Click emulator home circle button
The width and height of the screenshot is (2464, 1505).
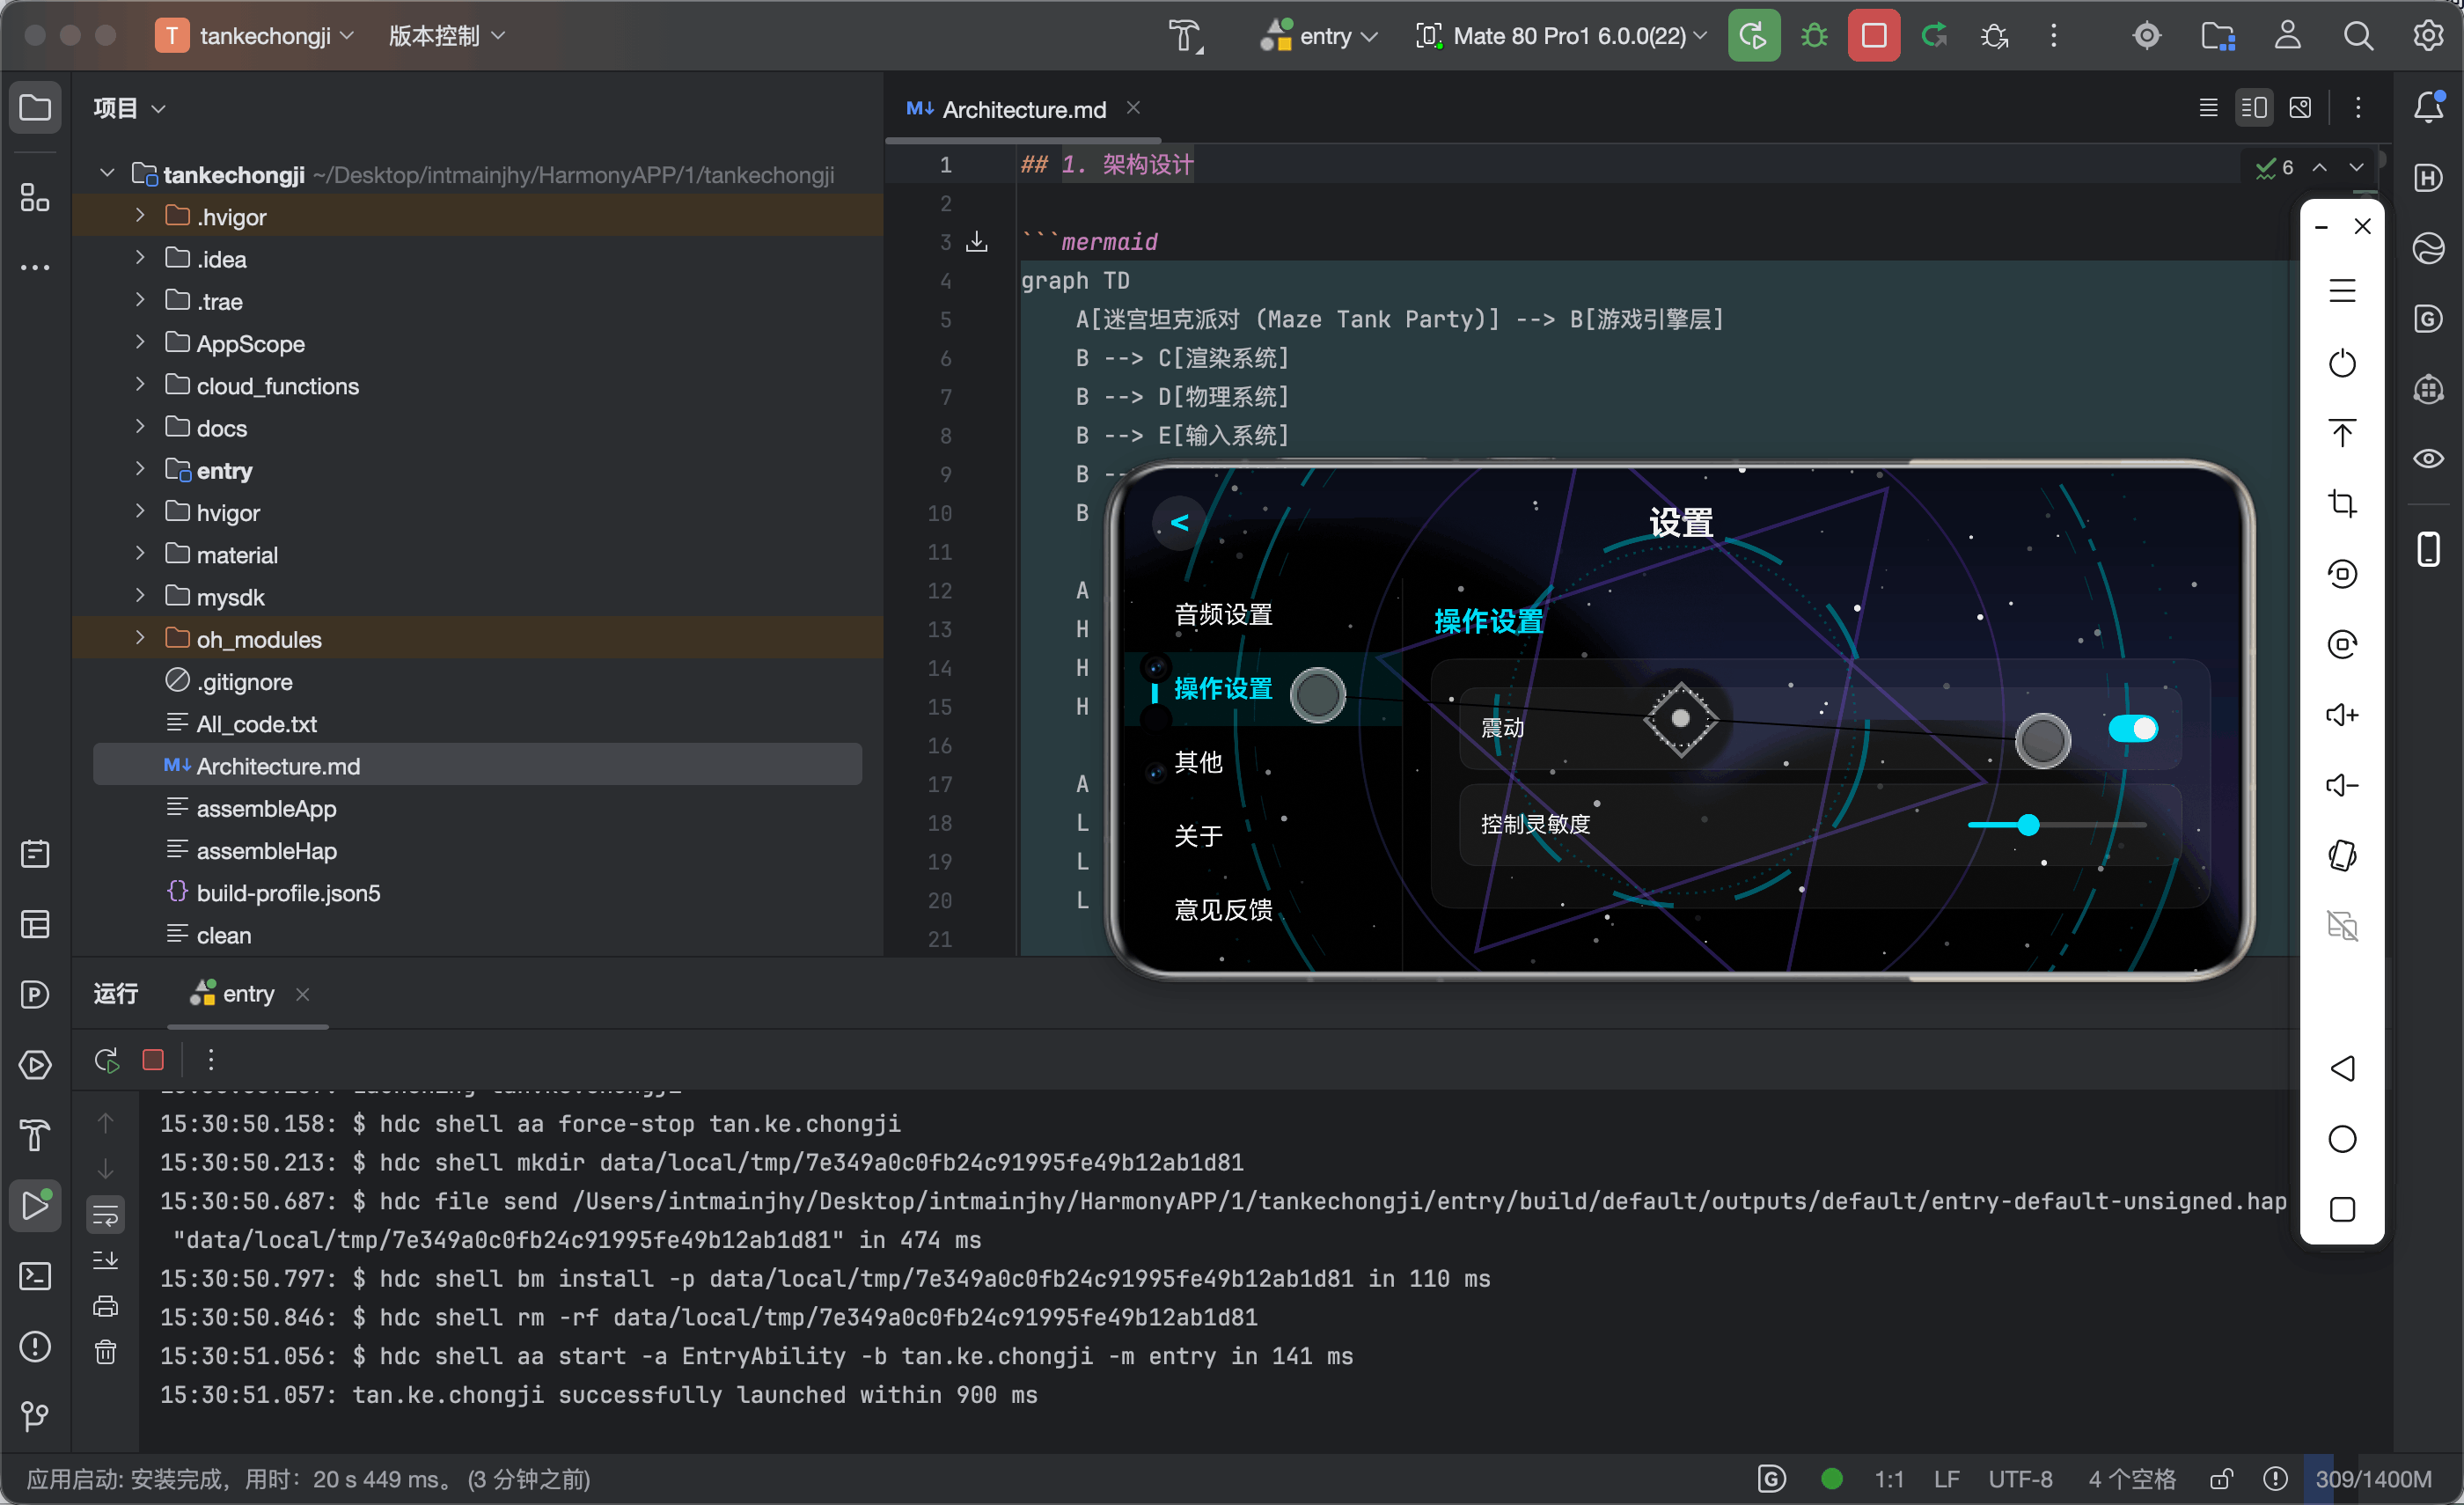tap(2342, 1138)
